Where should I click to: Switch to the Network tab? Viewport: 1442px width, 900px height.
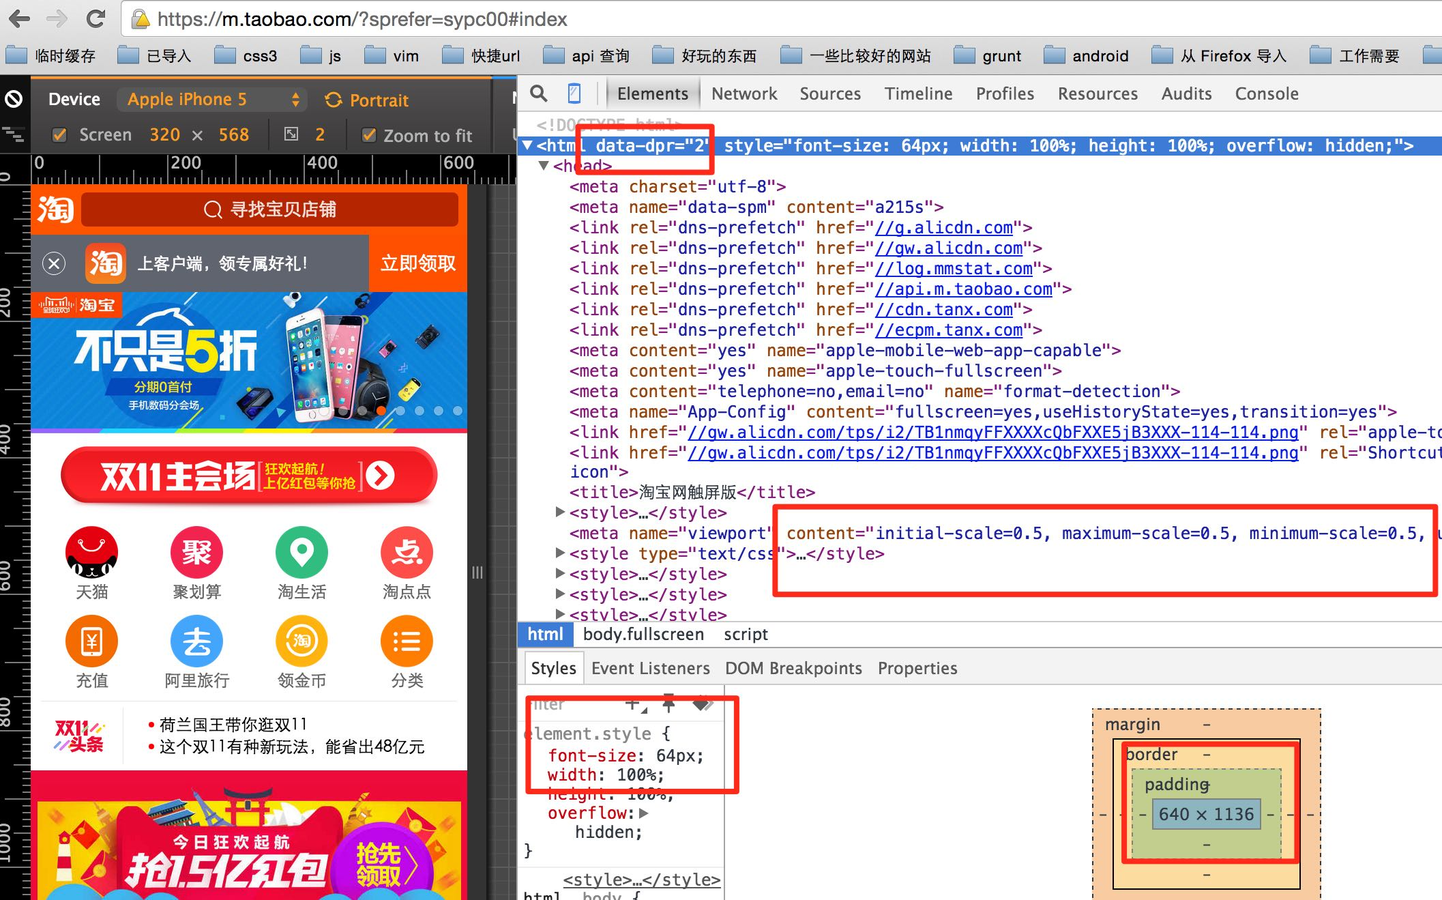[744, 93]
